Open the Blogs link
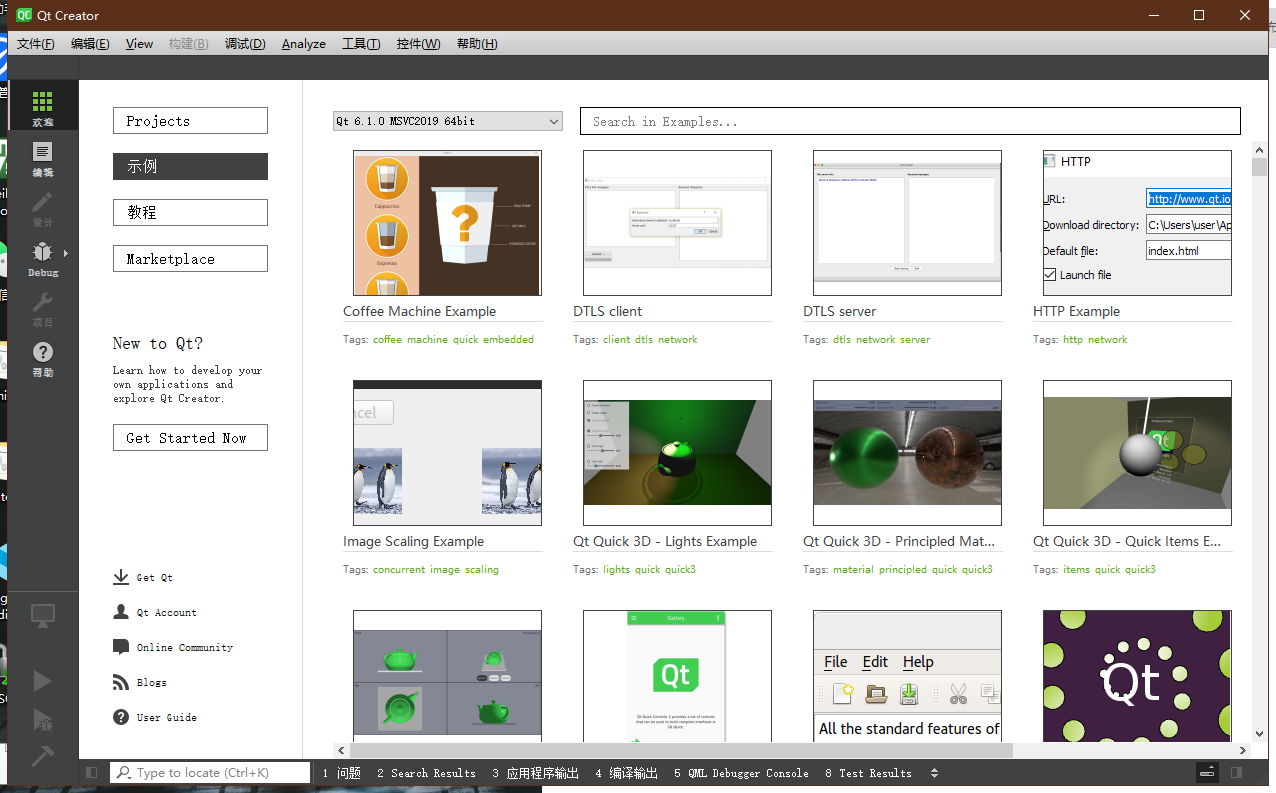 152,683
